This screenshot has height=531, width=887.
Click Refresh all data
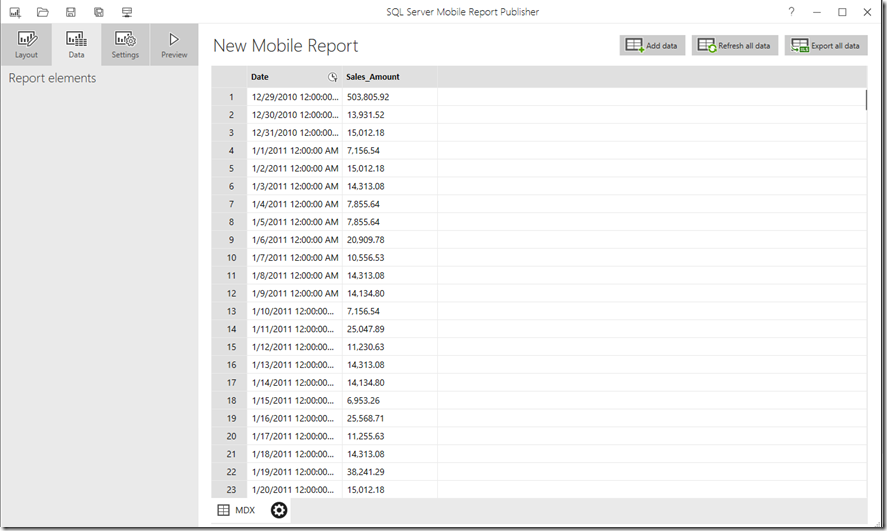coord(734,46)
